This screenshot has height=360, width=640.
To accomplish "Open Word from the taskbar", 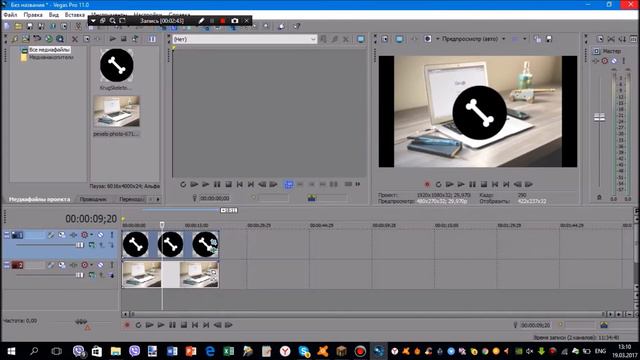I will tap(172, 351).
